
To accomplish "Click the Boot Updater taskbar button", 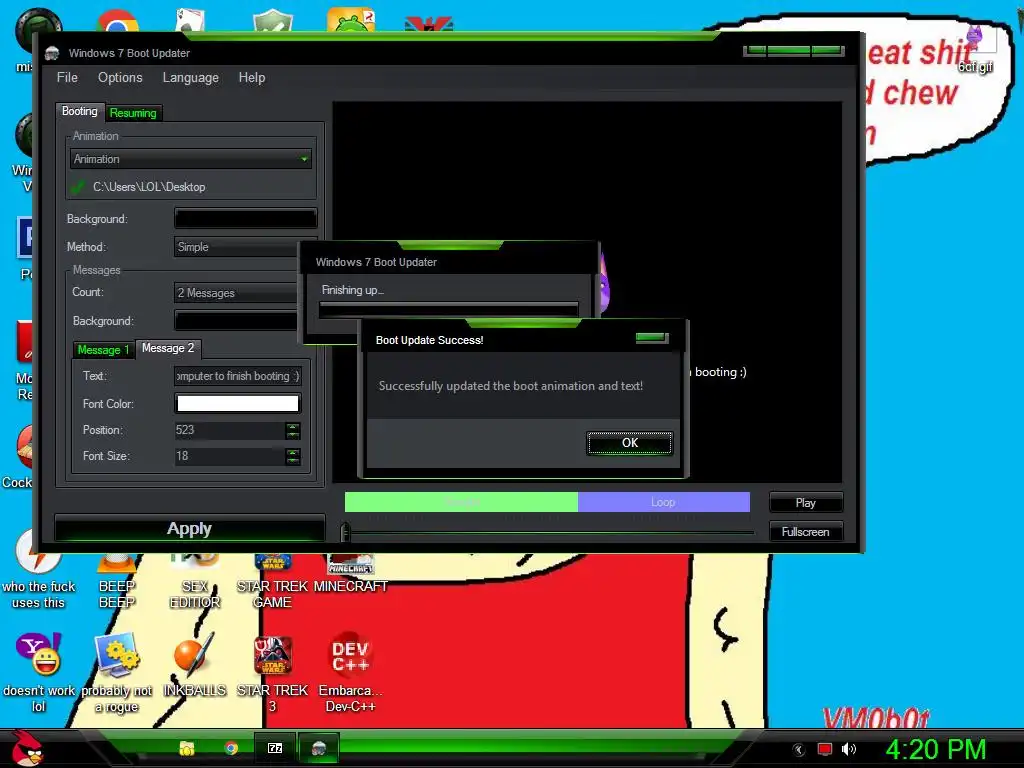I will 319,748.
